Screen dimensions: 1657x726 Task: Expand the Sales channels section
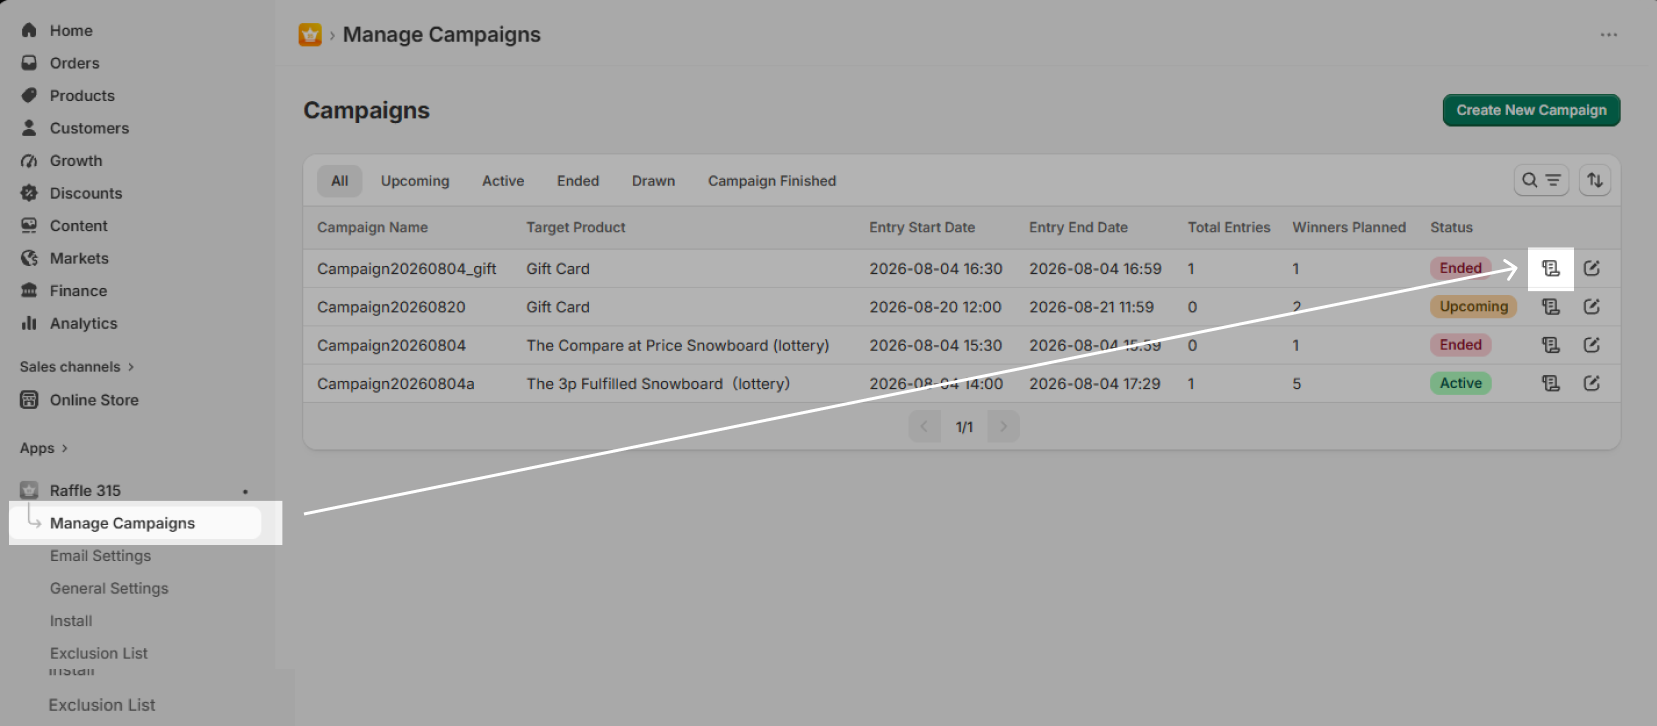[x=77, y=367]
